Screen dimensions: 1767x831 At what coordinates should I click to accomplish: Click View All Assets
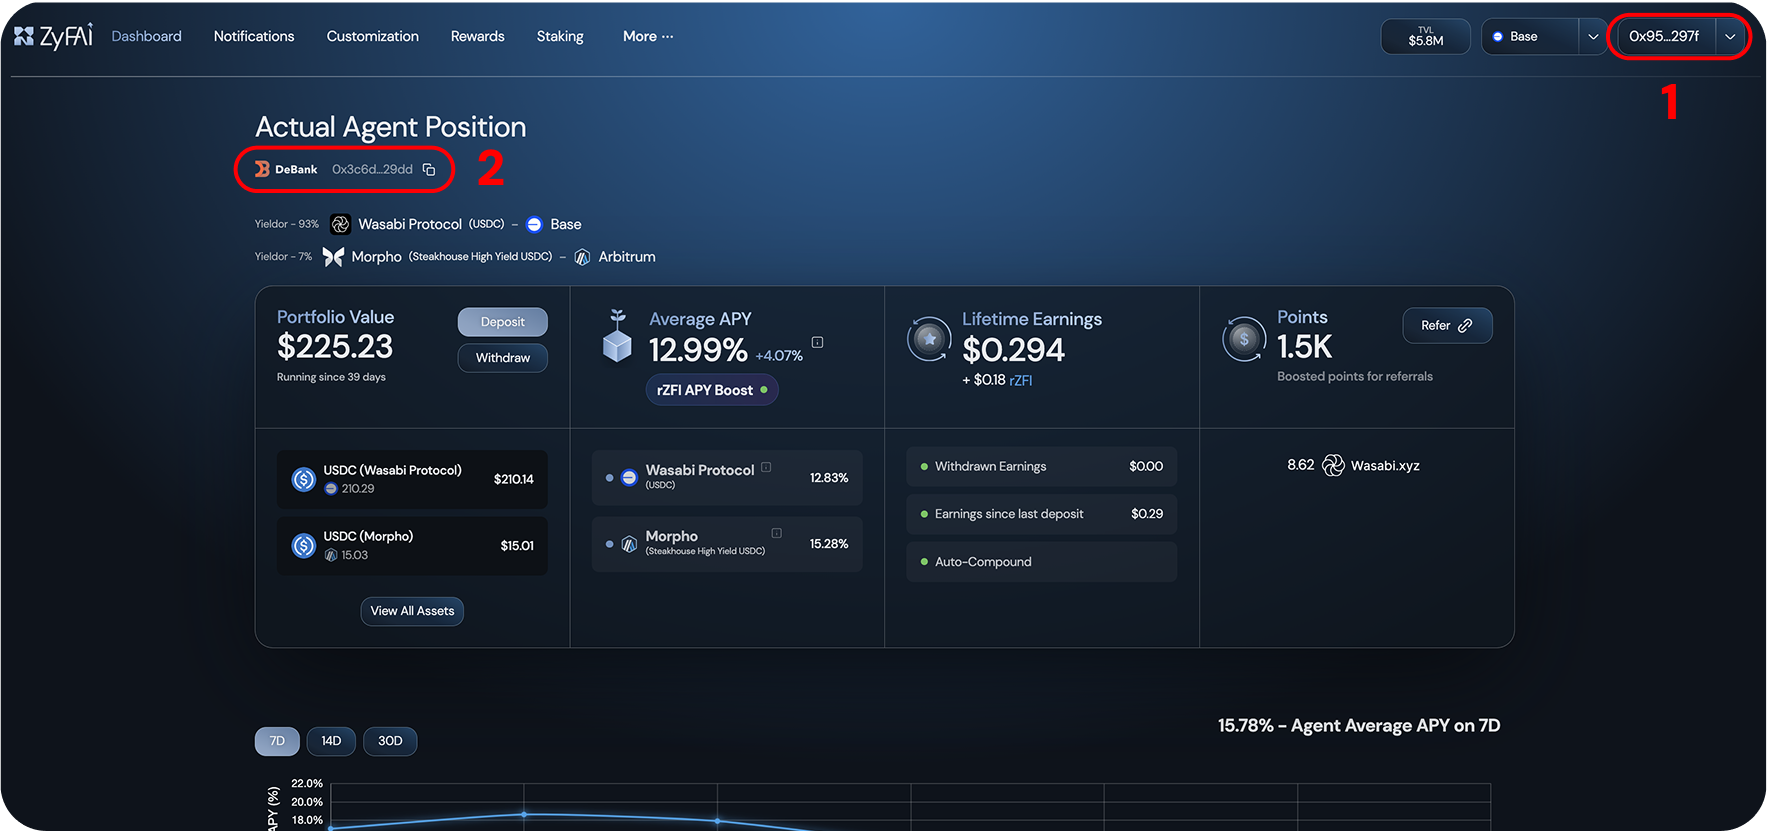(412, 611)
